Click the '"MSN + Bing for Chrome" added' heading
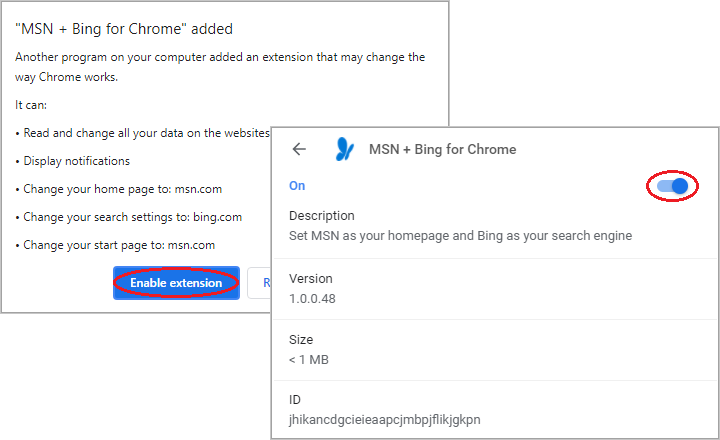Viewport: 720px width, 440px height. point(124,29)
